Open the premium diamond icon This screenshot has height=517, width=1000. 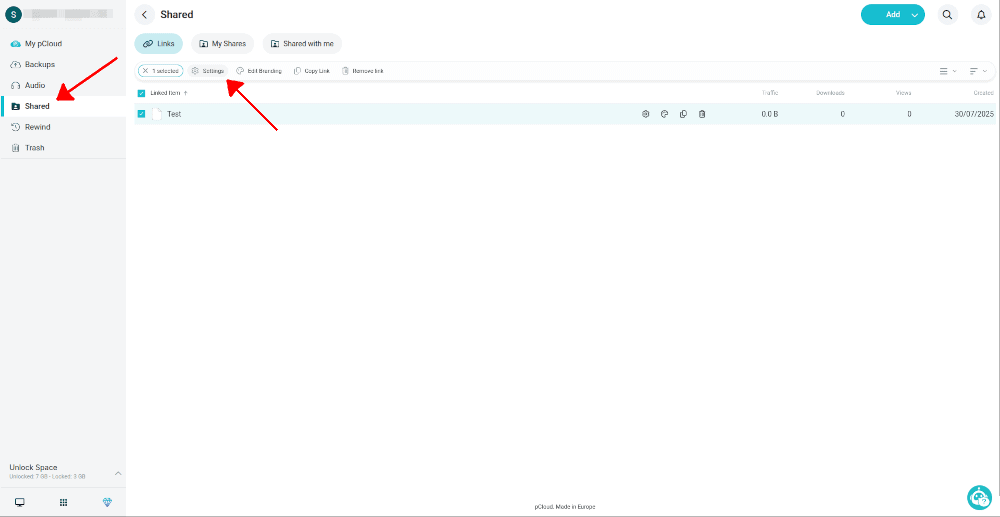point(107,502)
